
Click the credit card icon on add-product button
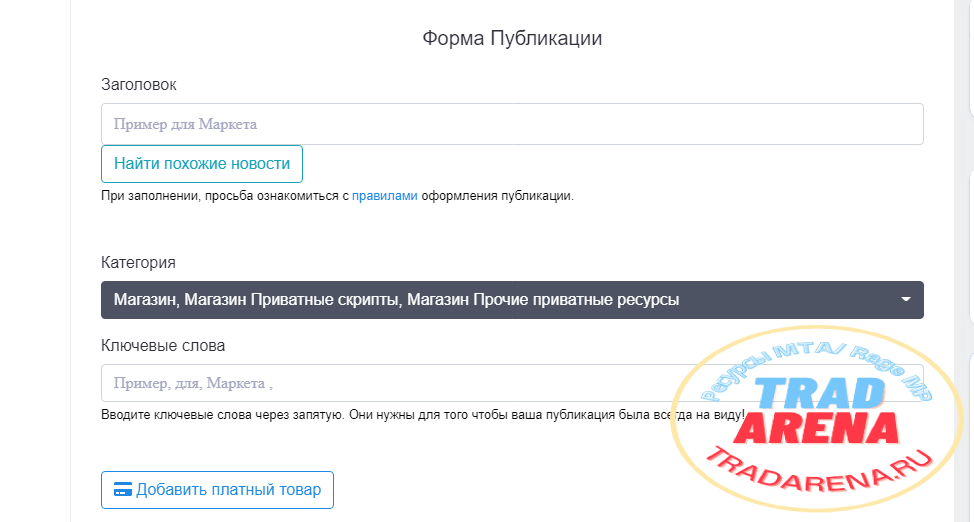123,490
